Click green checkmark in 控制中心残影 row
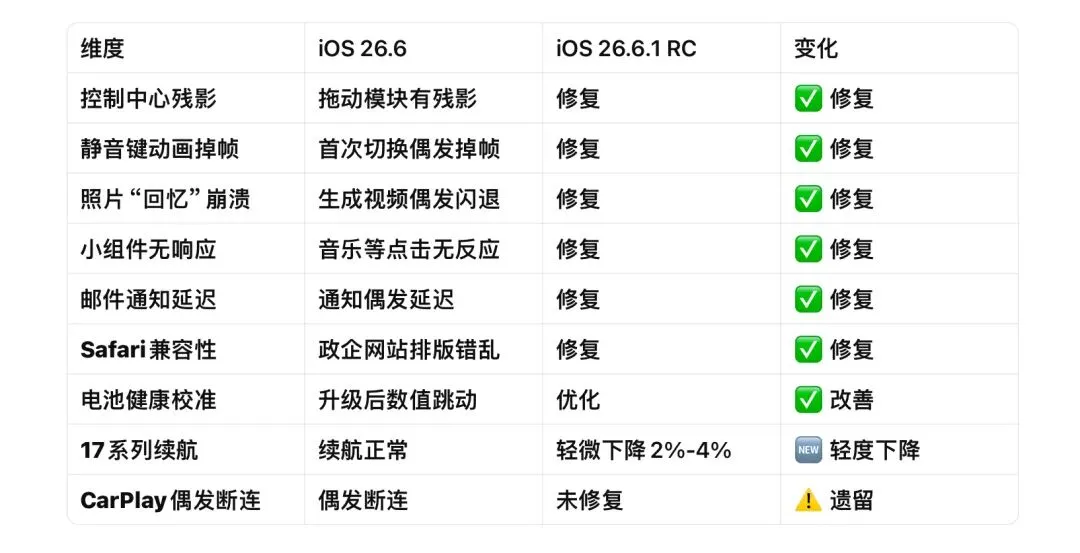Viewport: 1080px width, 553px height. coord(808,98)
